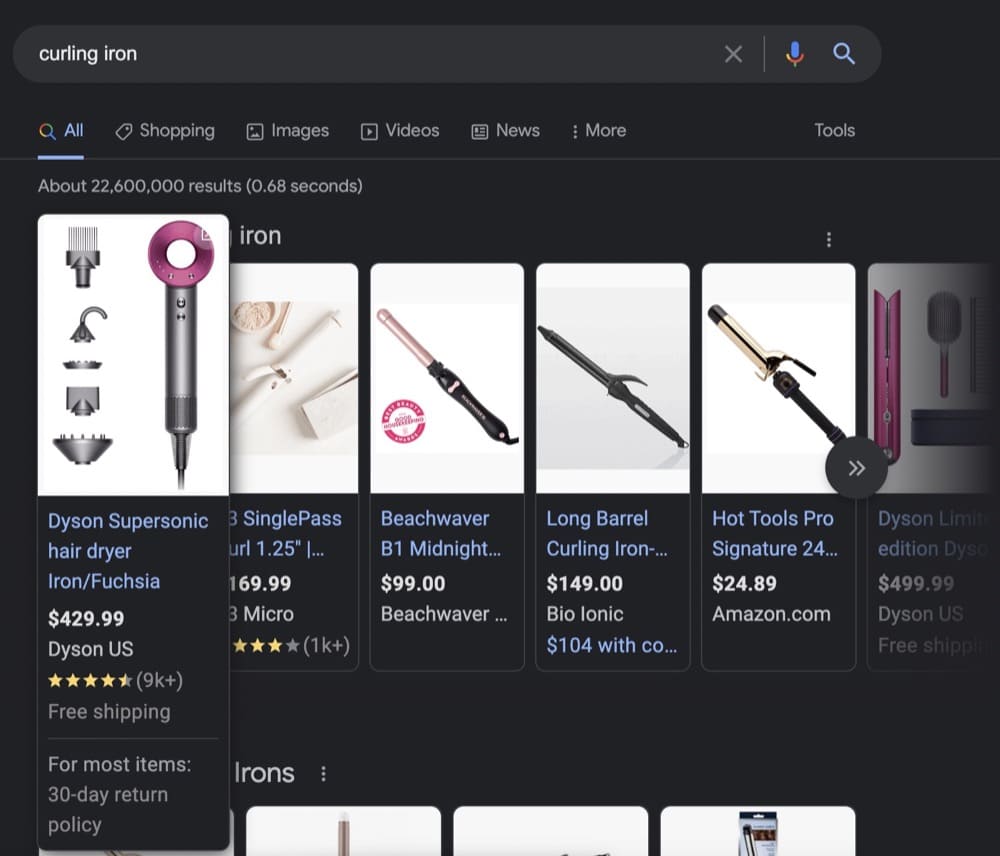Open the Beachwaver B1 Midnight product link
The width and height of the screenshot is (1000, 856).
[x=441, y=533]
